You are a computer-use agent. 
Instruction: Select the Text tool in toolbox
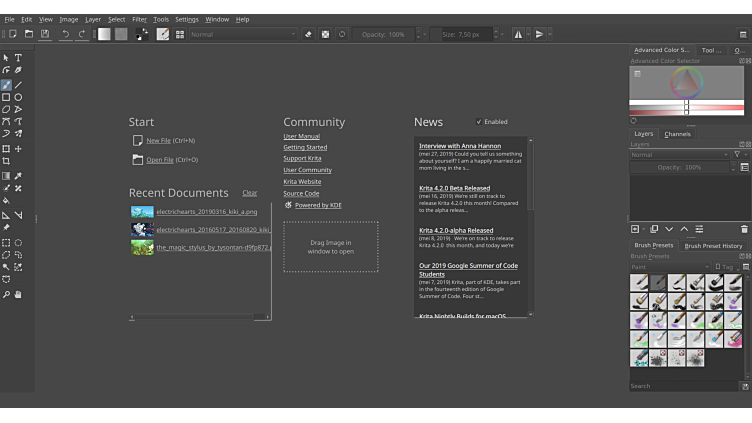tap(18, 58)
